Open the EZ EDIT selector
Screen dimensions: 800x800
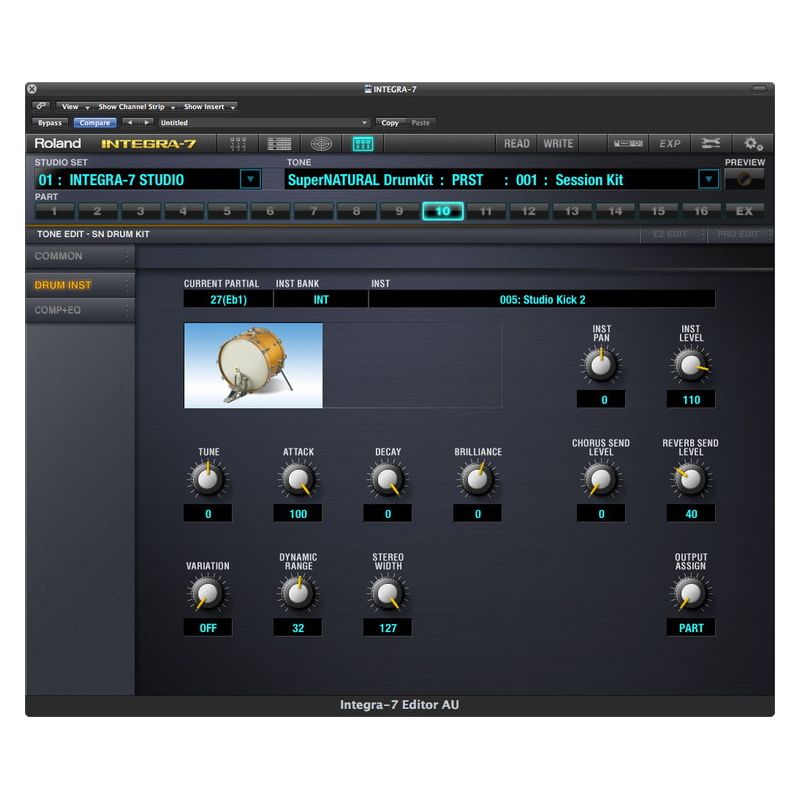673,235
